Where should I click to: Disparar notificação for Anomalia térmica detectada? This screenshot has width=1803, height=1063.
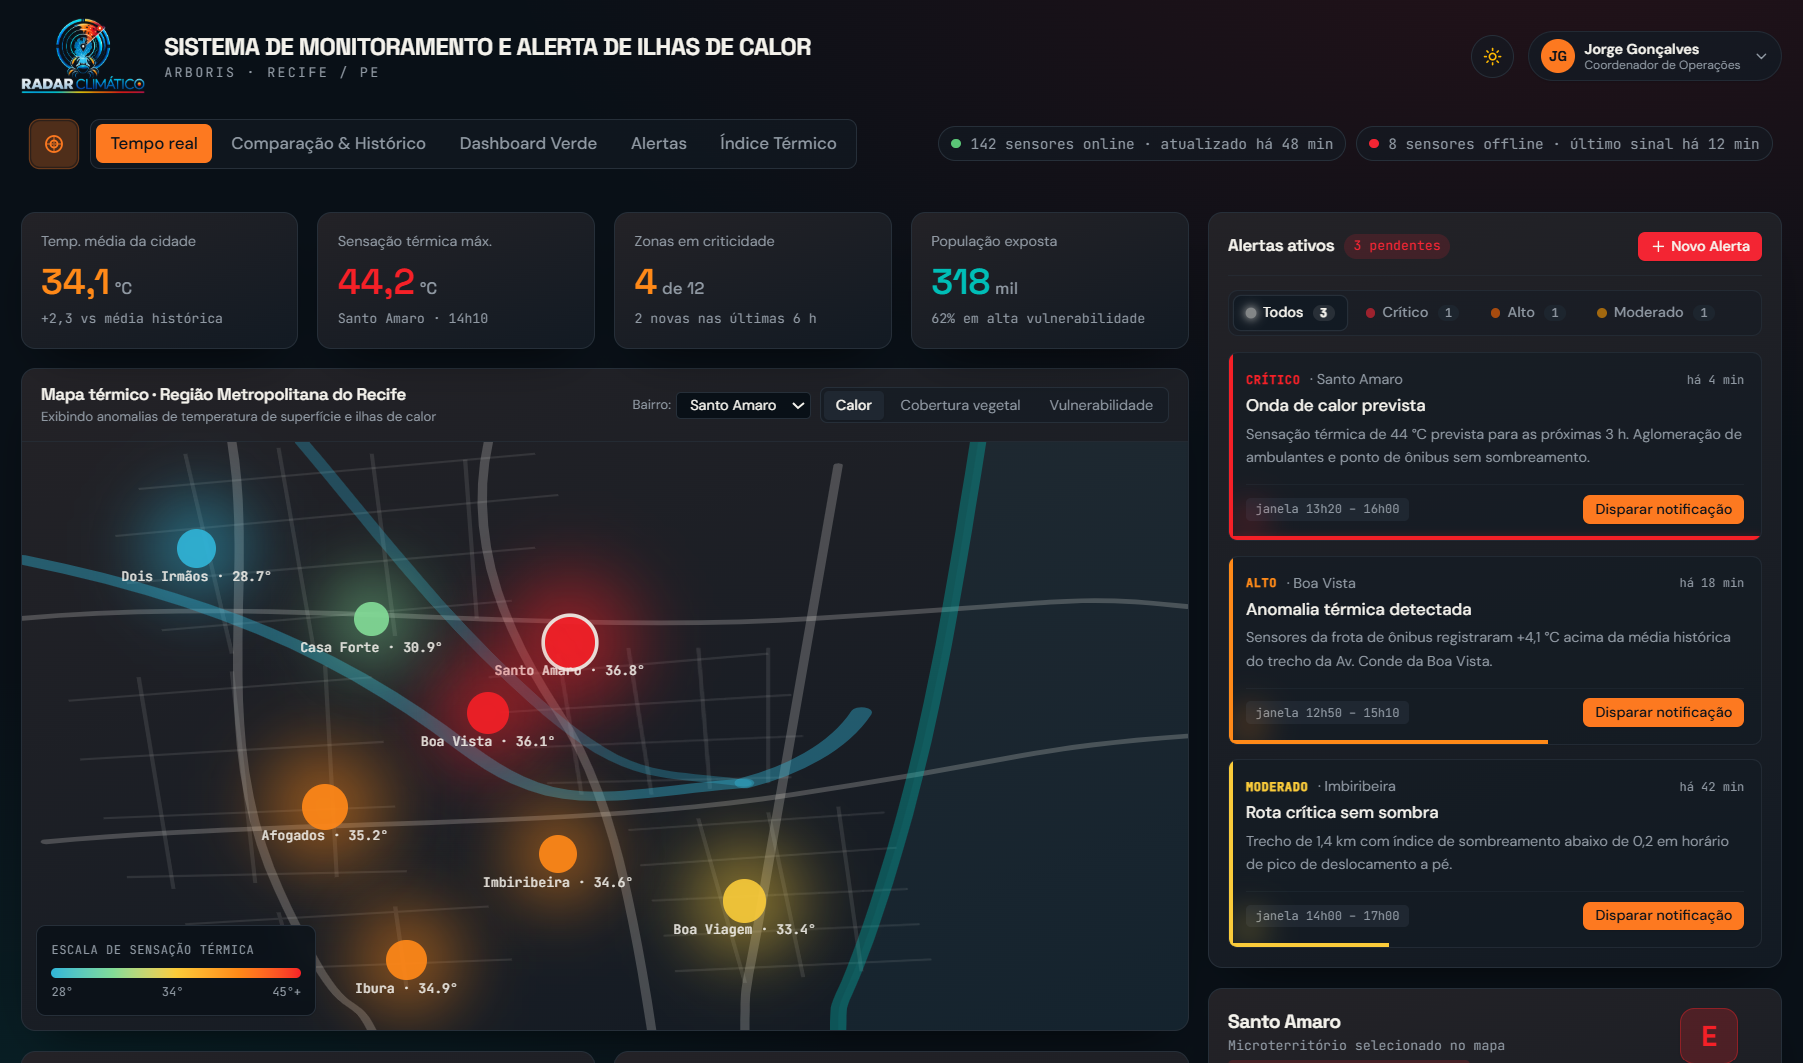(1663, 712)
